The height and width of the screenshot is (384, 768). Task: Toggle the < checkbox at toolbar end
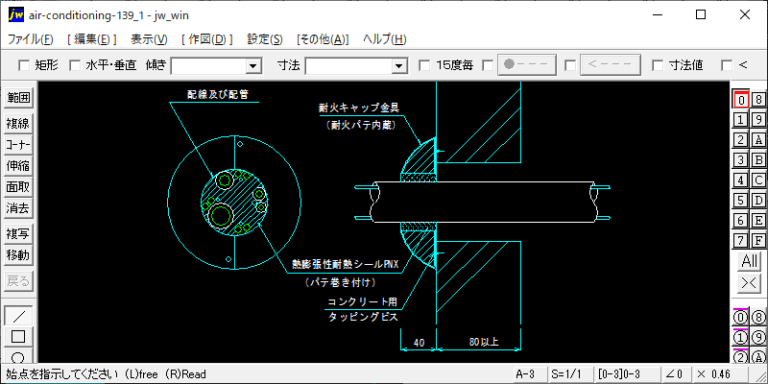tap(727, 65)
